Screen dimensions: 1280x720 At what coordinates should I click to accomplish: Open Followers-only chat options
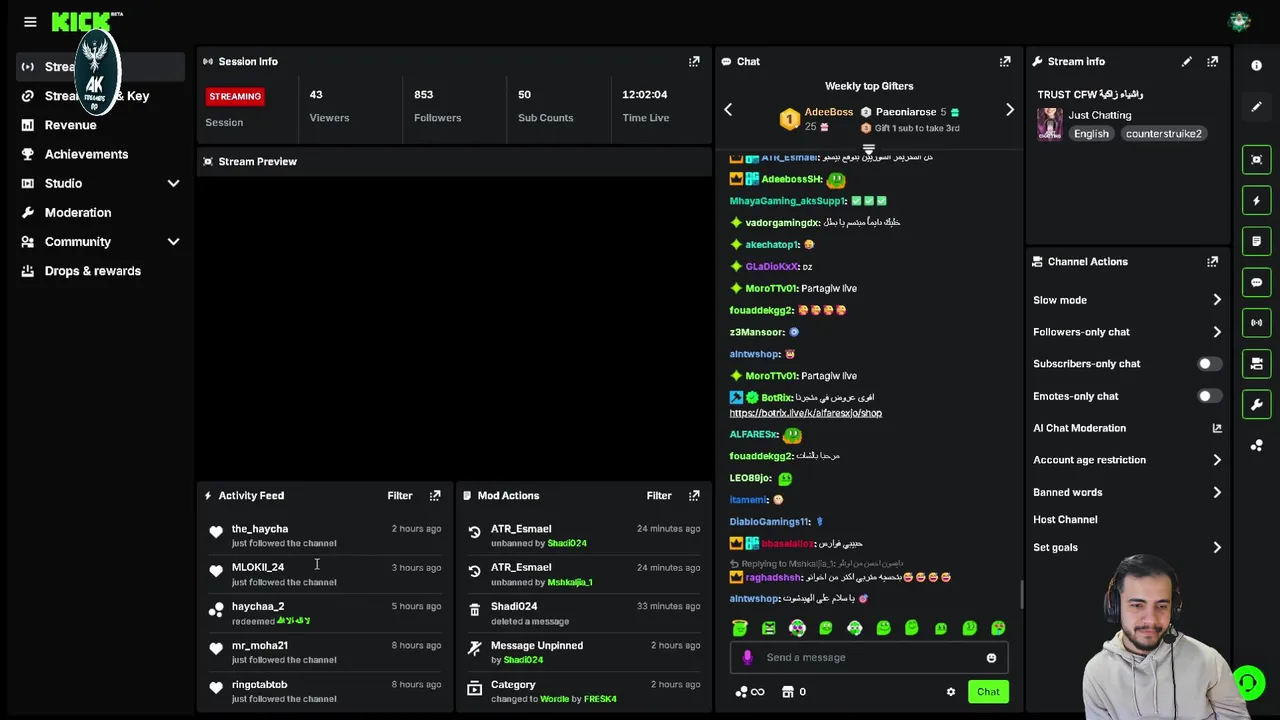[1128, 332]
